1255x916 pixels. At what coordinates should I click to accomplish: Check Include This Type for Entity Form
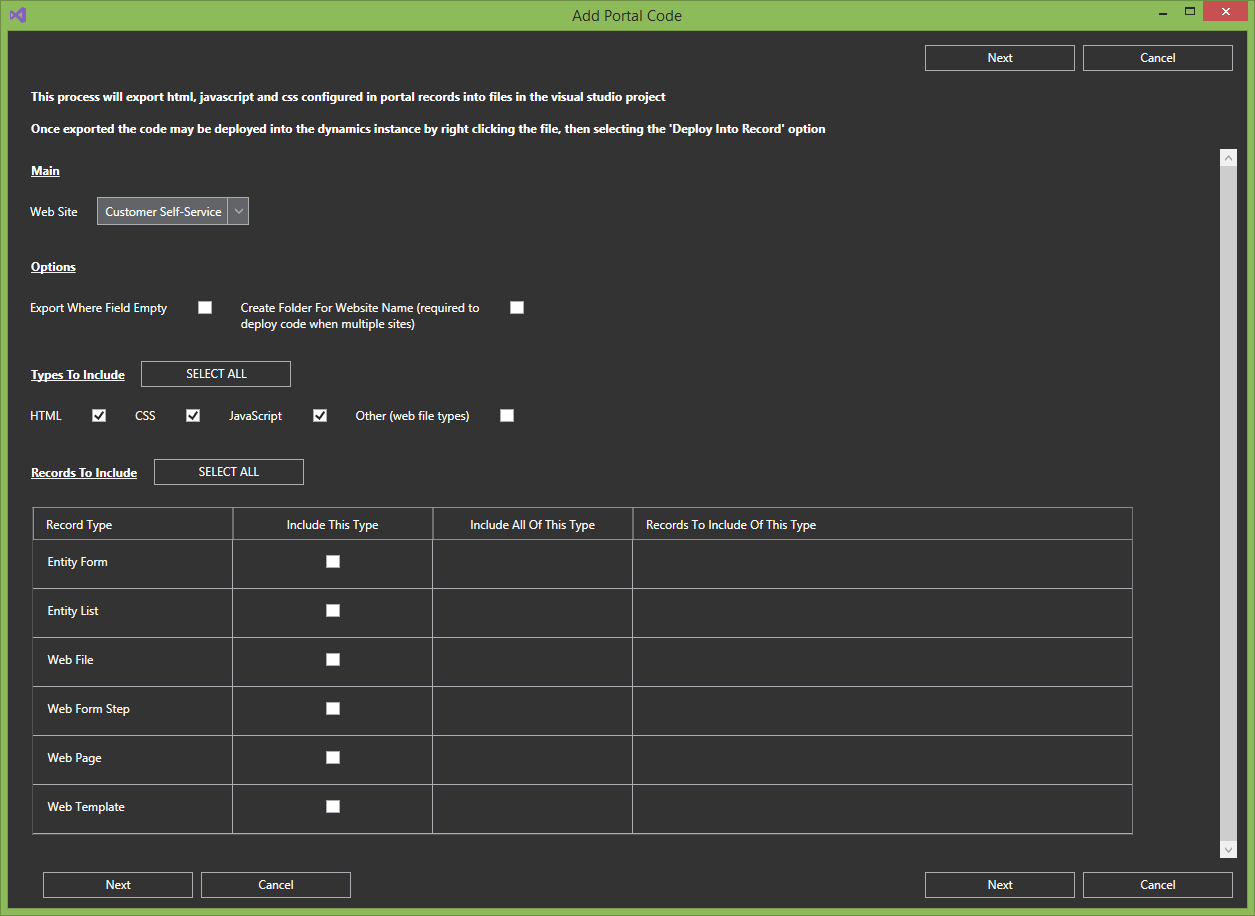(x=332, y=561)
